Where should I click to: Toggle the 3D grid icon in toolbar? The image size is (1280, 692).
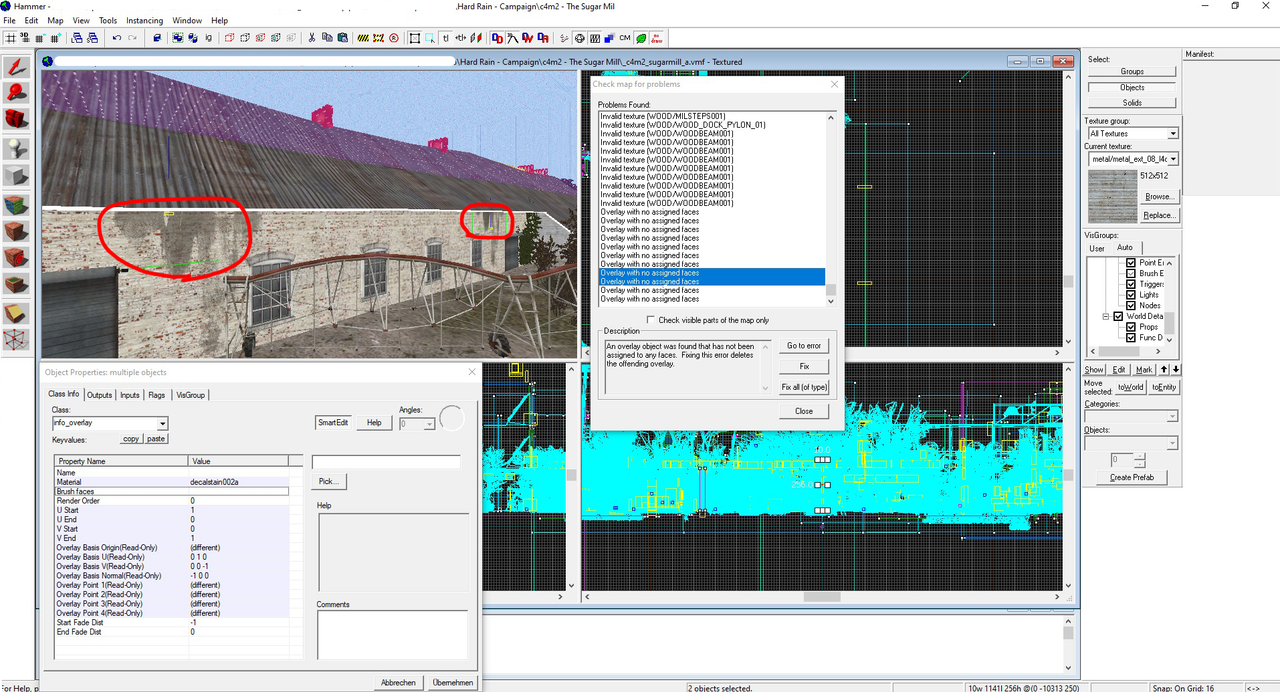pyautogui.click(x=25, y=38)
